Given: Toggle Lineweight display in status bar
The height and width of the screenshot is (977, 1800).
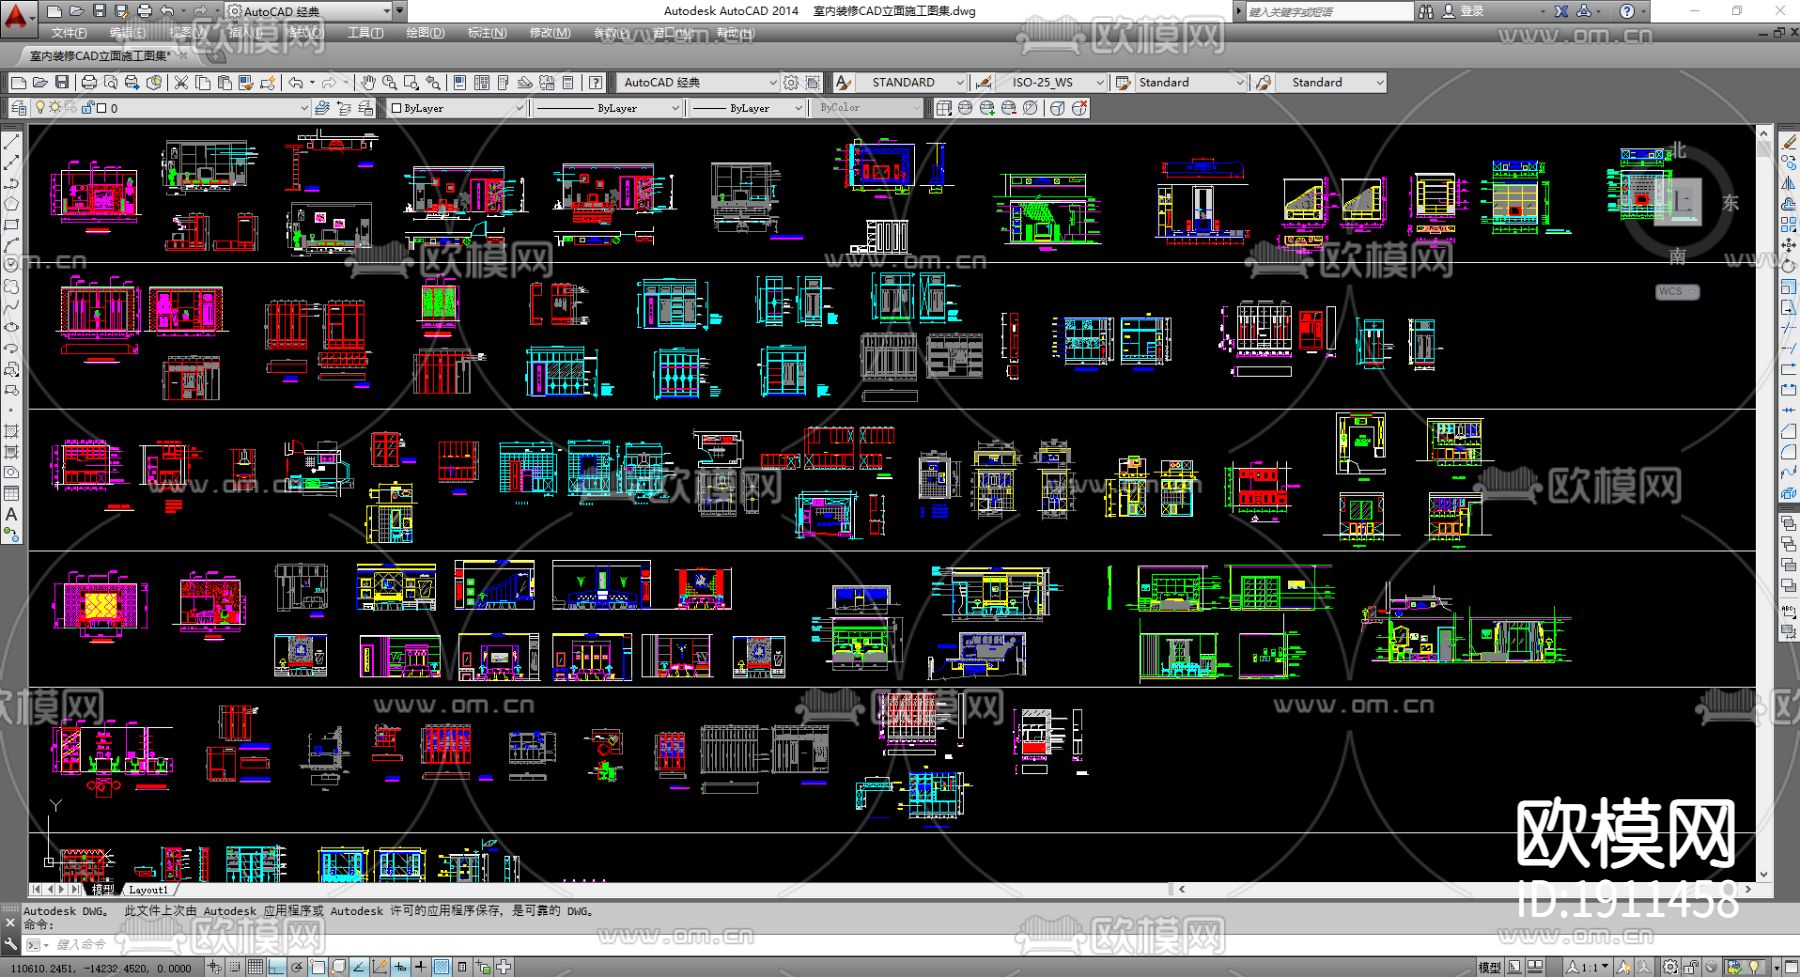Looking at the screenshot, I should (421, 967).
